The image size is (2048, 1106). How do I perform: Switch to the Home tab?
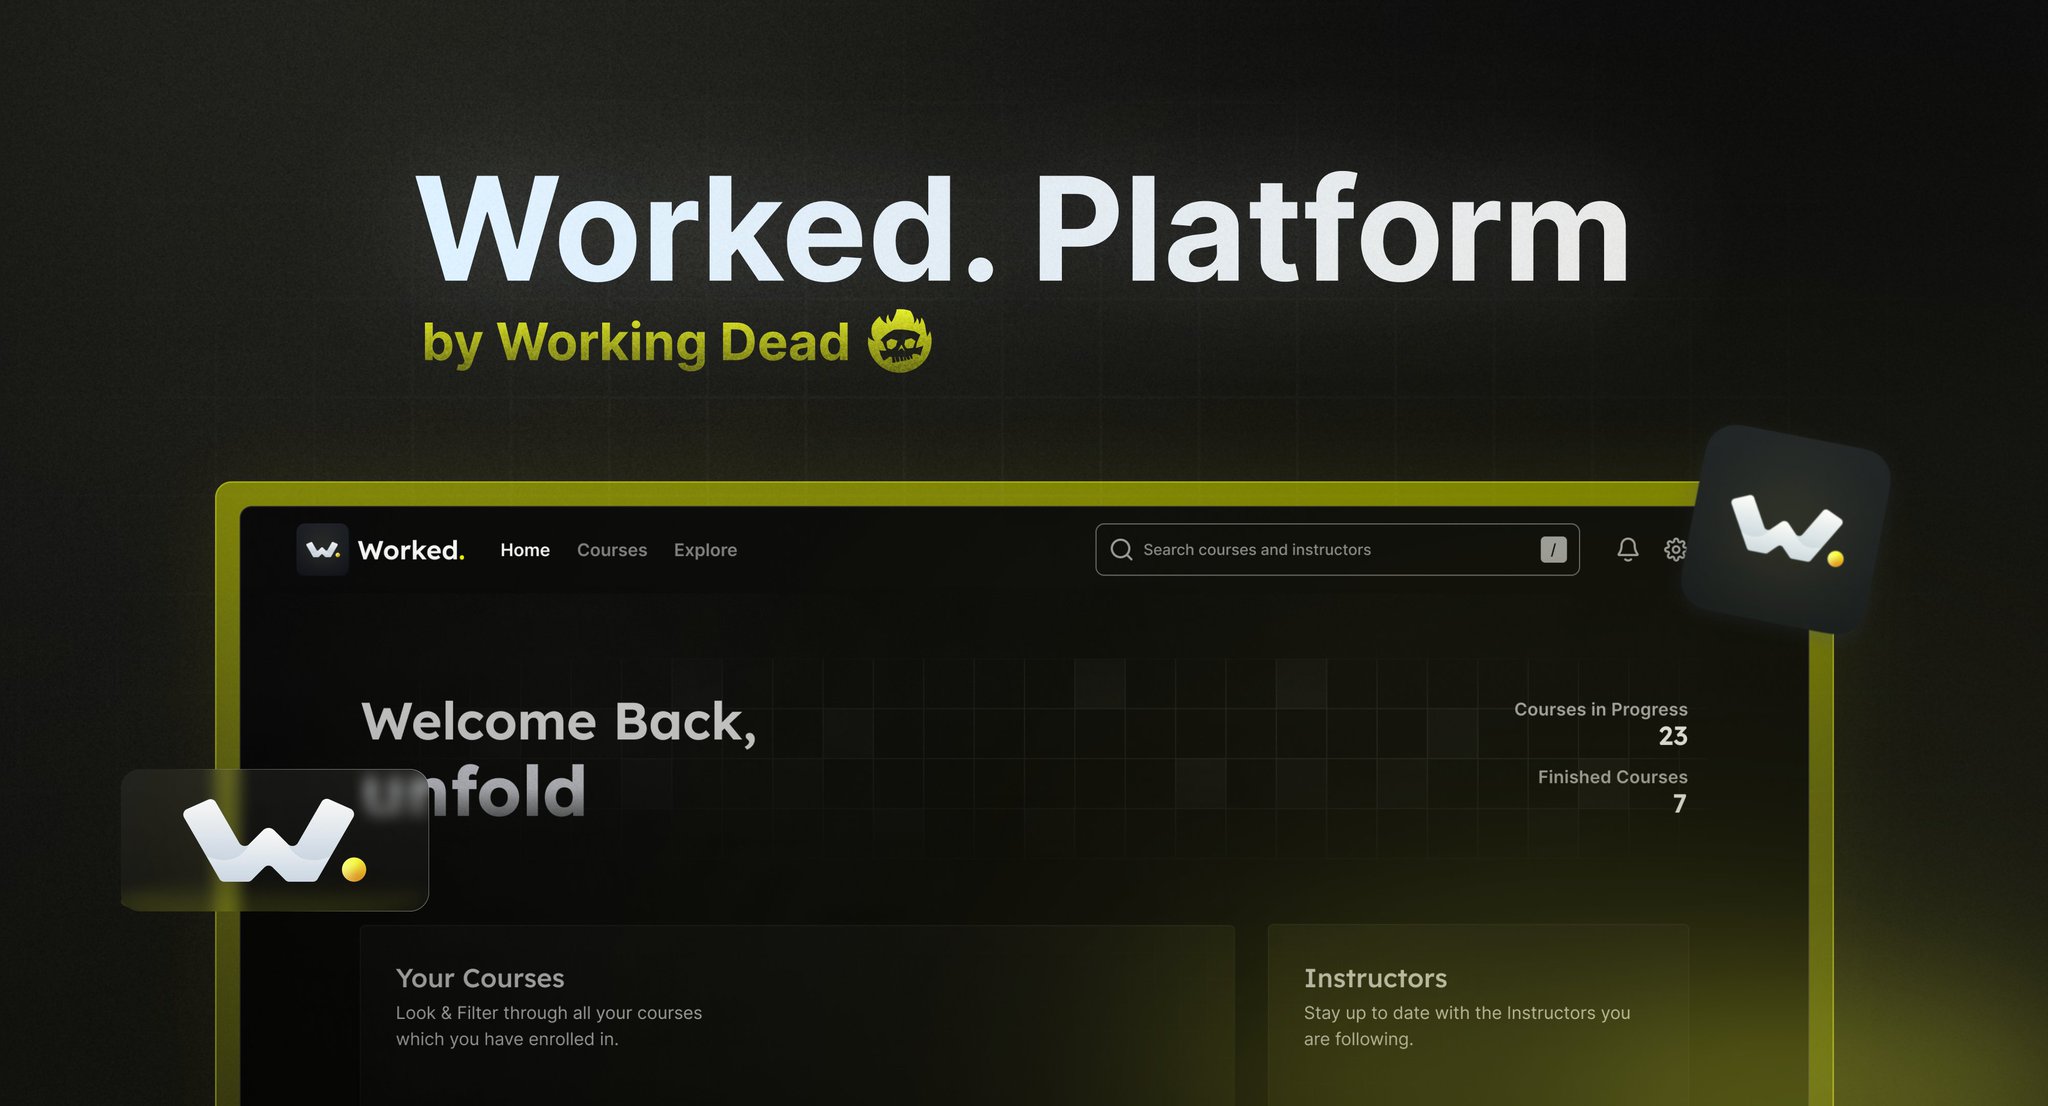coord(525,550)
